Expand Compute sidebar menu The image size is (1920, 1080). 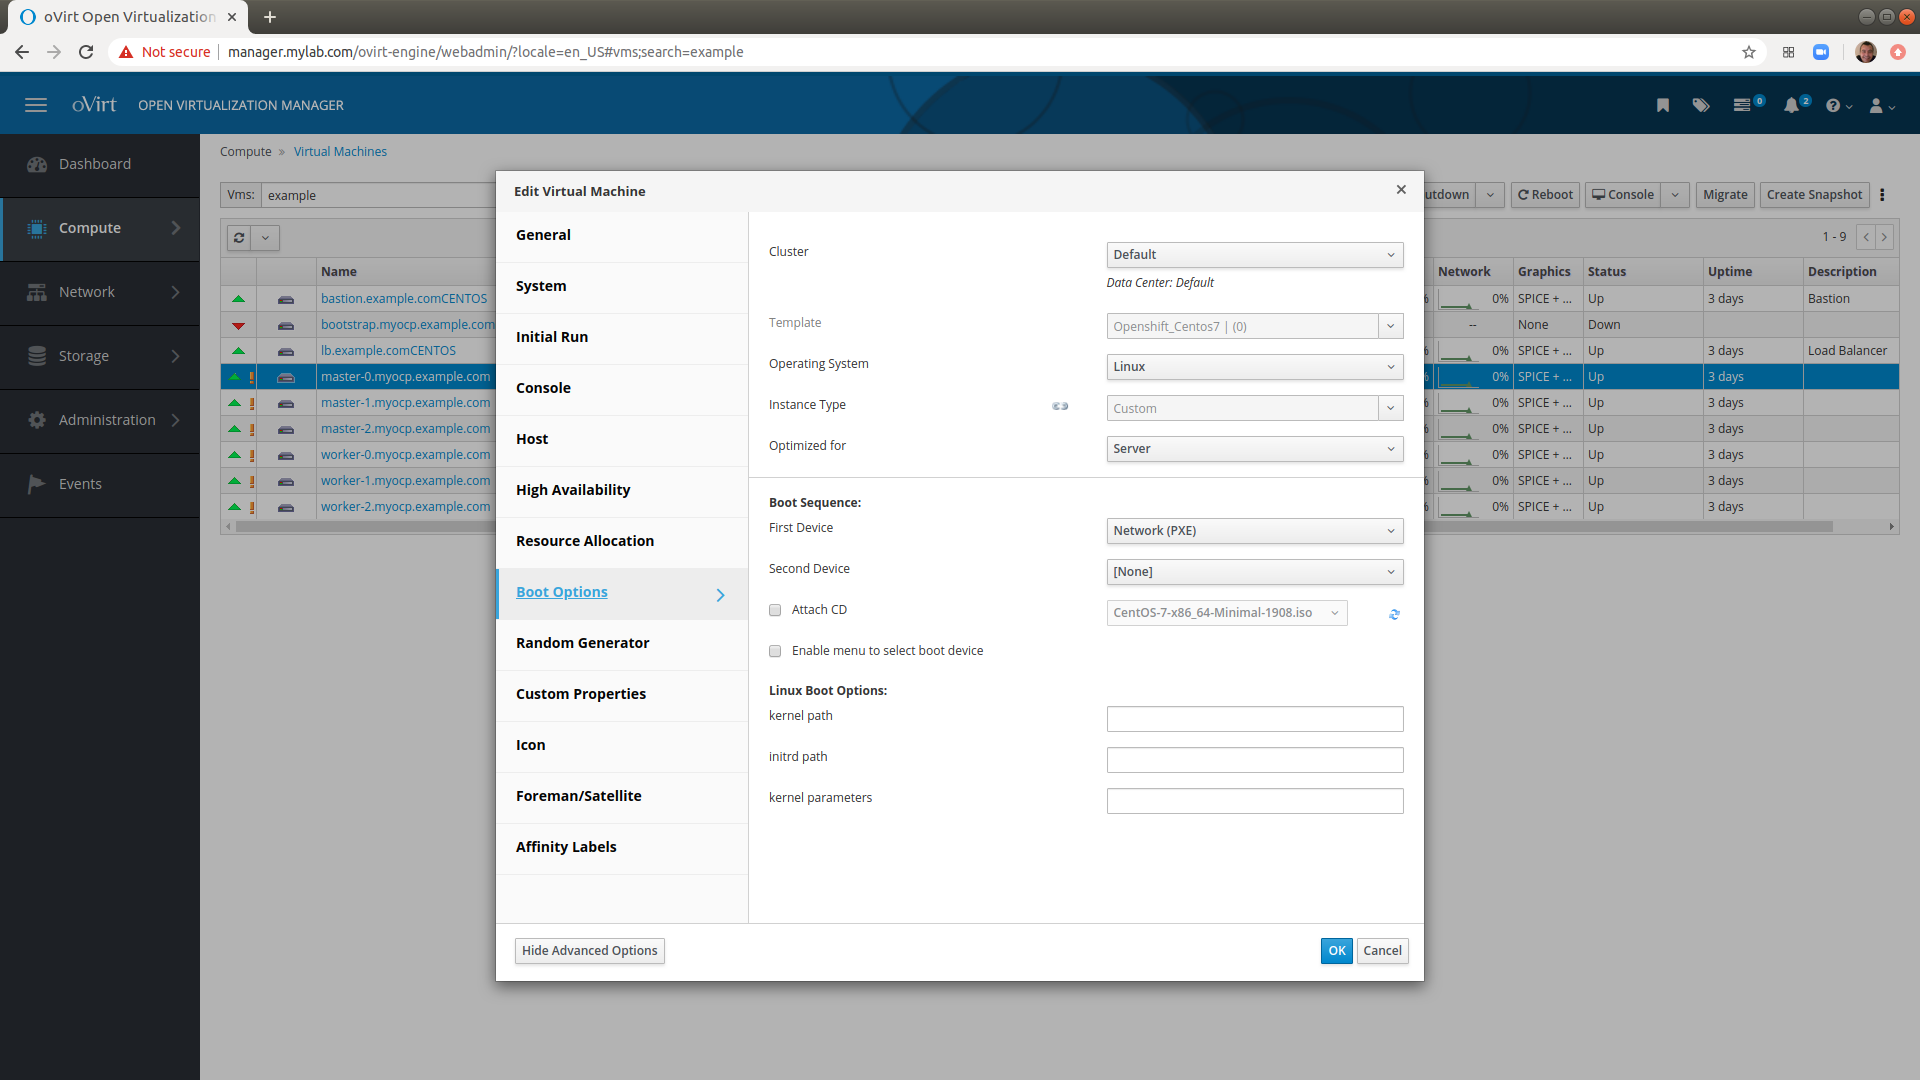[100, 229]
